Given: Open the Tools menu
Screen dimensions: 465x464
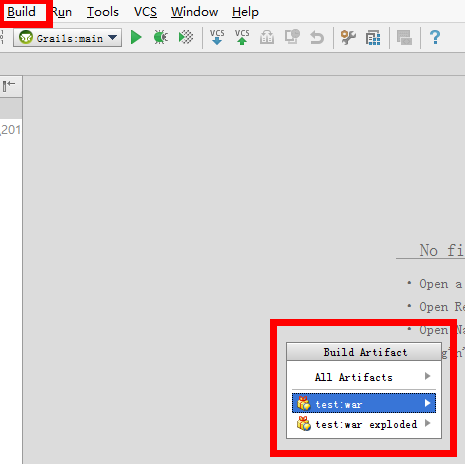Looking at the screenshot, I should (x=103, y=12).
